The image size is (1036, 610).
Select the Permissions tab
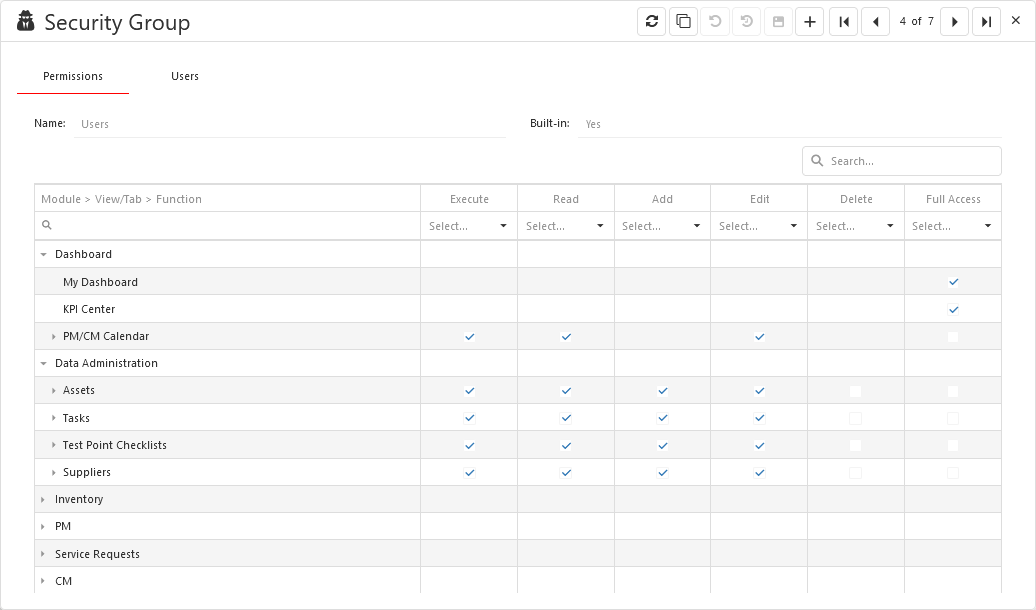tap(72, 75)
